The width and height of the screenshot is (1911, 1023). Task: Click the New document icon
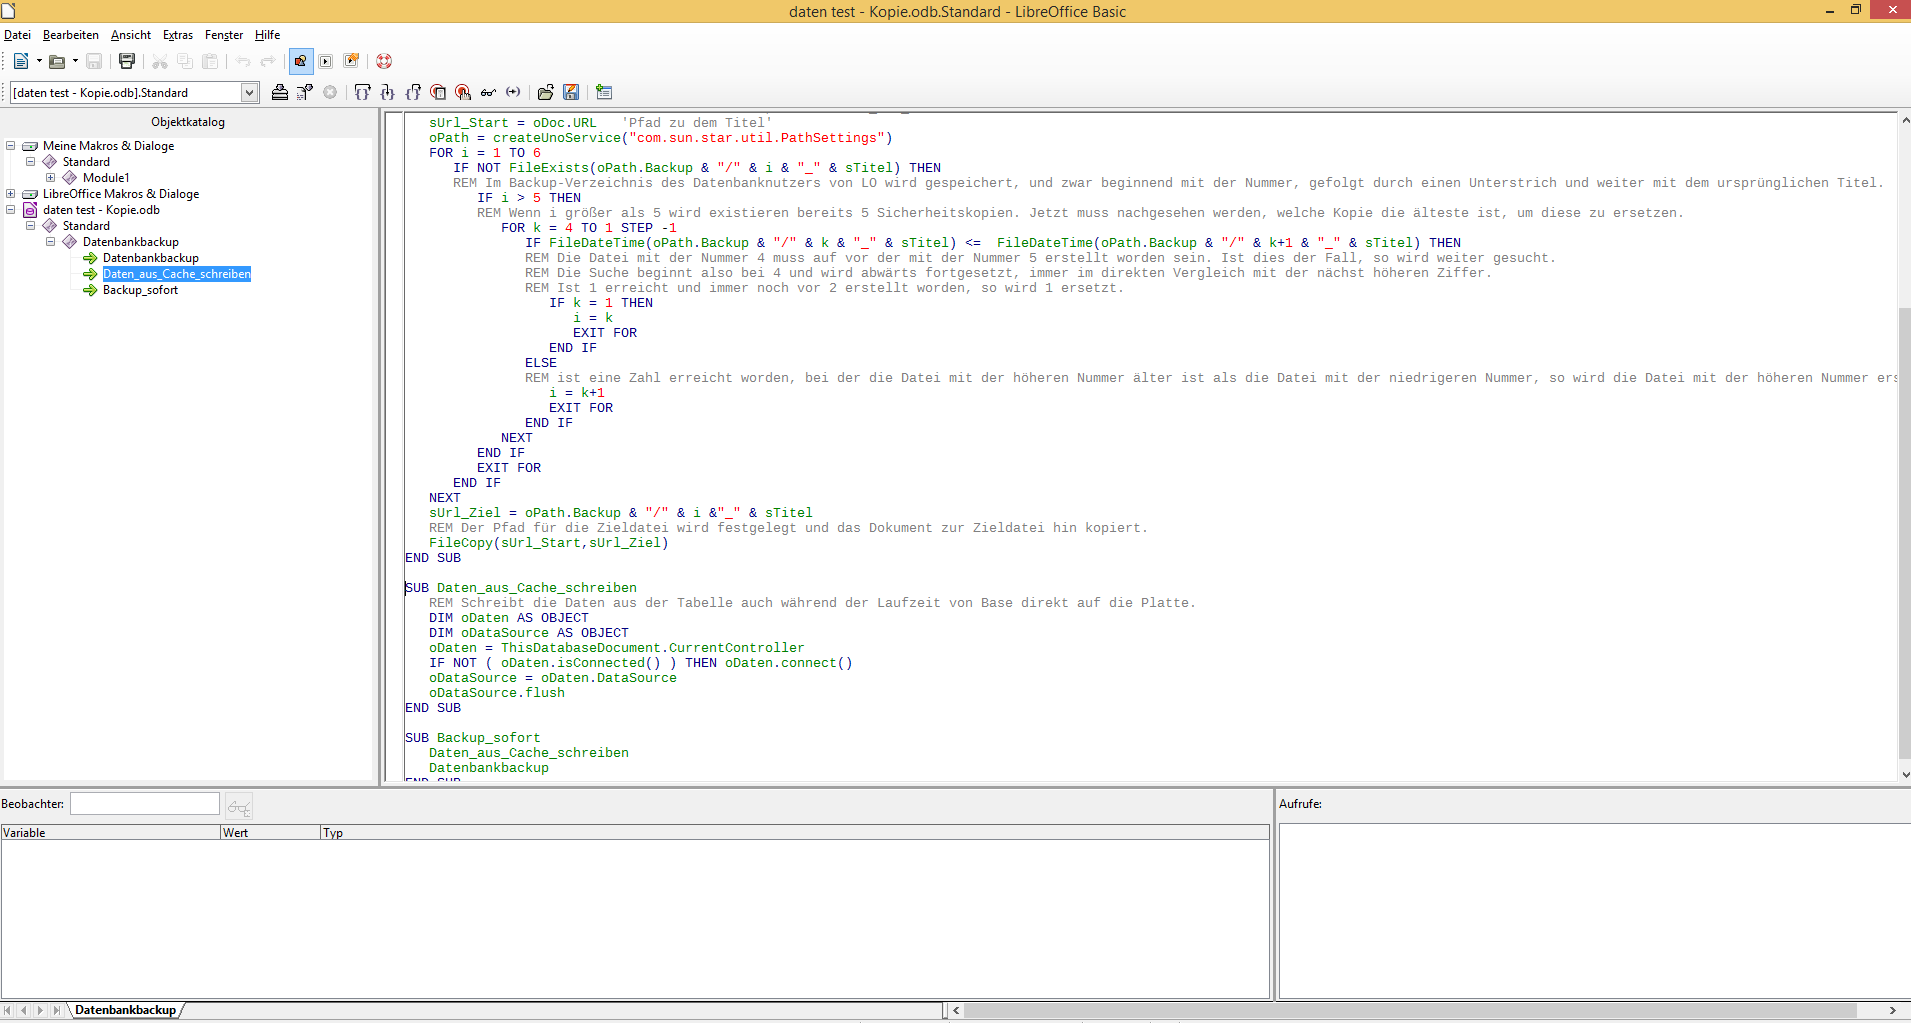tap(21, 61)
